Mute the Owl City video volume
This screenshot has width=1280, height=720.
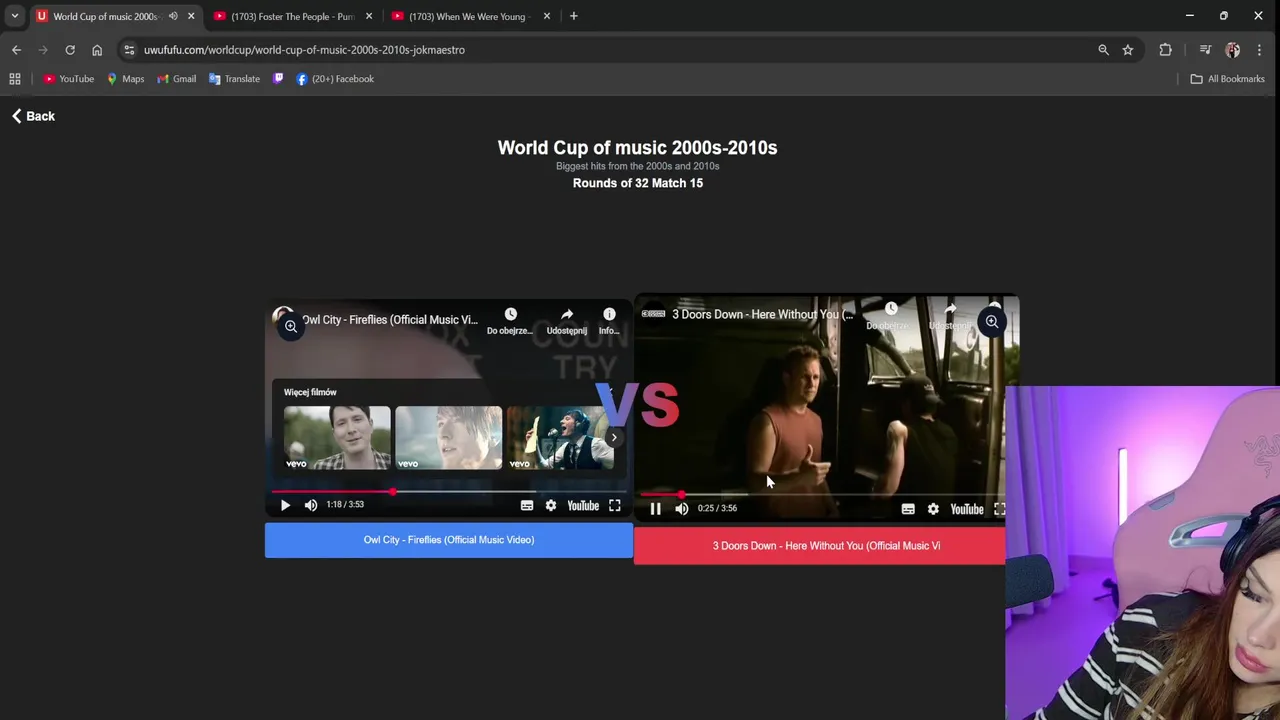pos(311,505)
